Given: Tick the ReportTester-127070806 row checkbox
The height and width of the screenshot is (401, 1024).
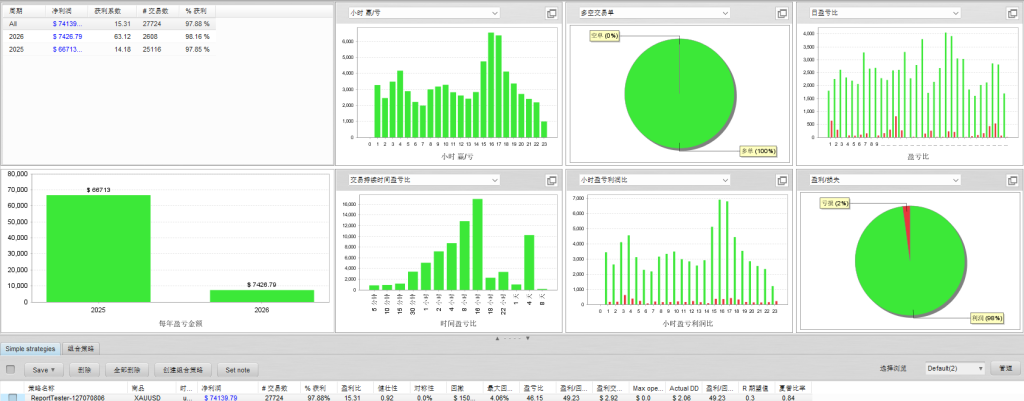Looking at the screenshot, I should (11, 397).
